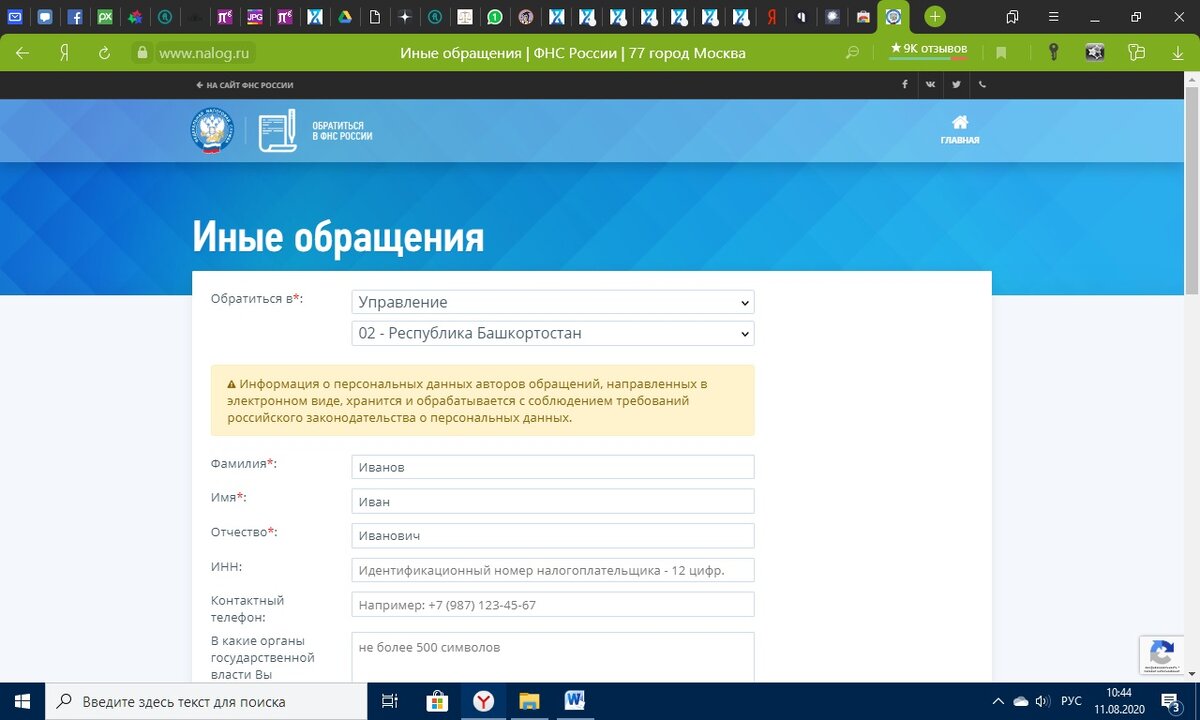Image resolution: width=1200 pixels, height=720 pixels.
Task: Open the browser hamburger menu
Action: click(1053, 17)
